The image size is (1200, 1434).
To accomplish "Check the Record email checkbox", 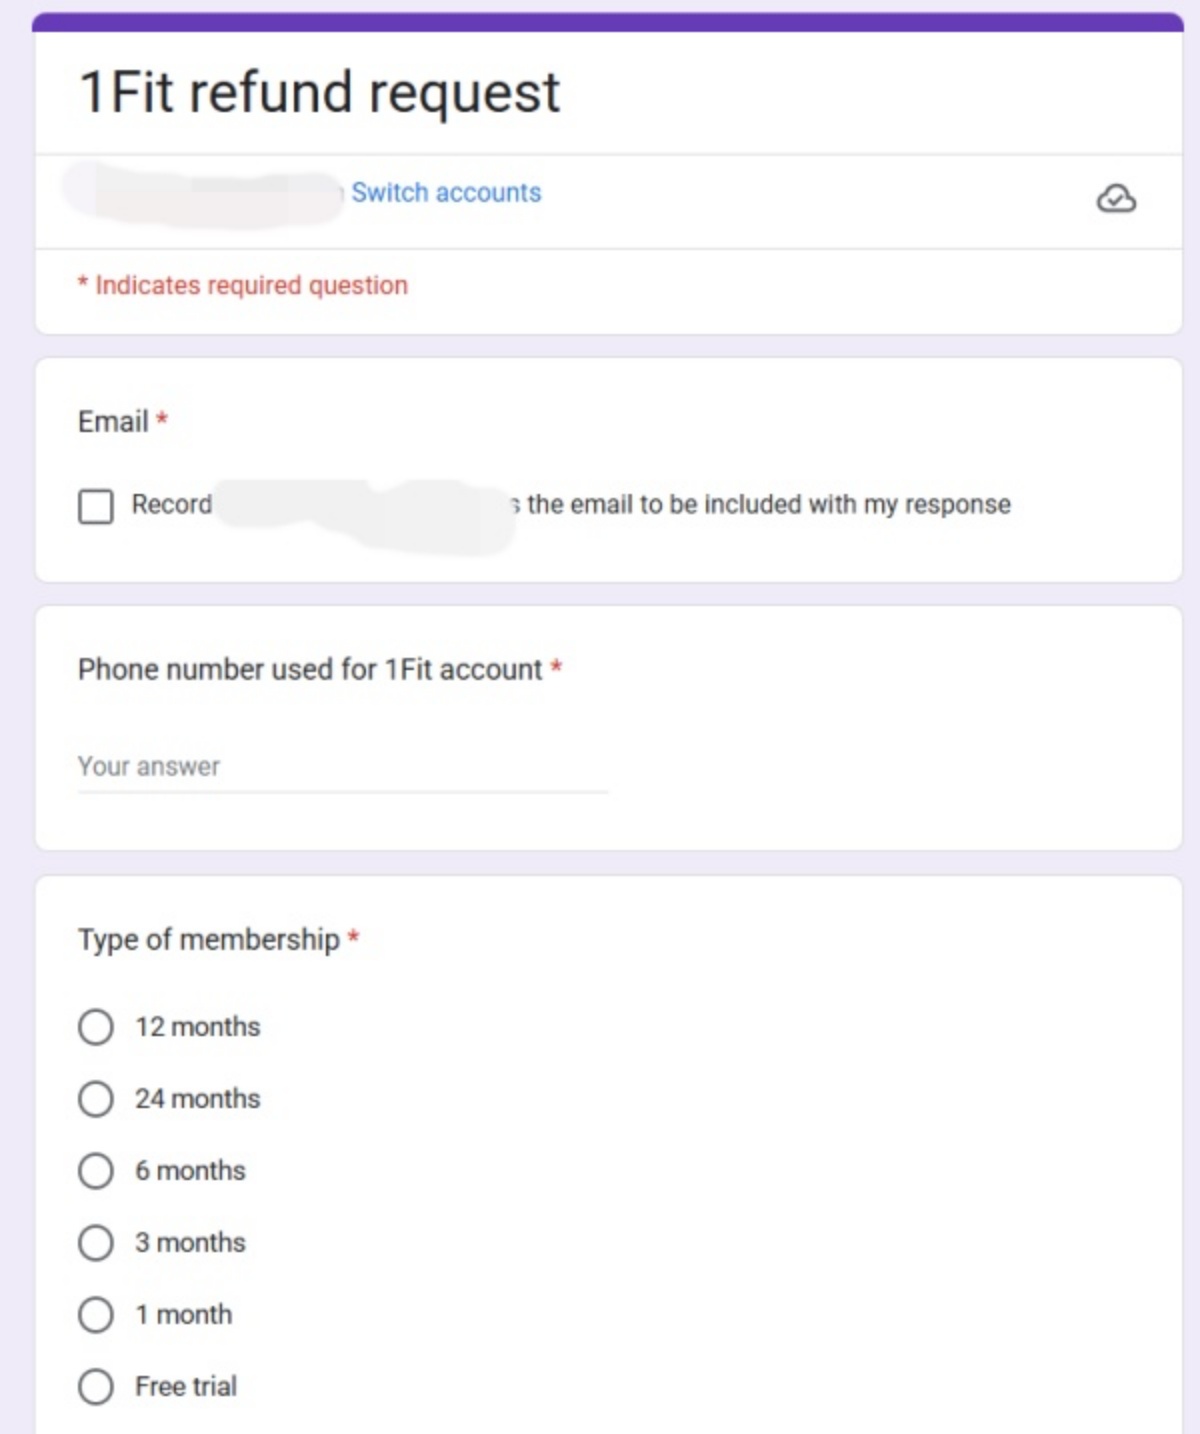I will pyautogui.click(x=96, y=506).
